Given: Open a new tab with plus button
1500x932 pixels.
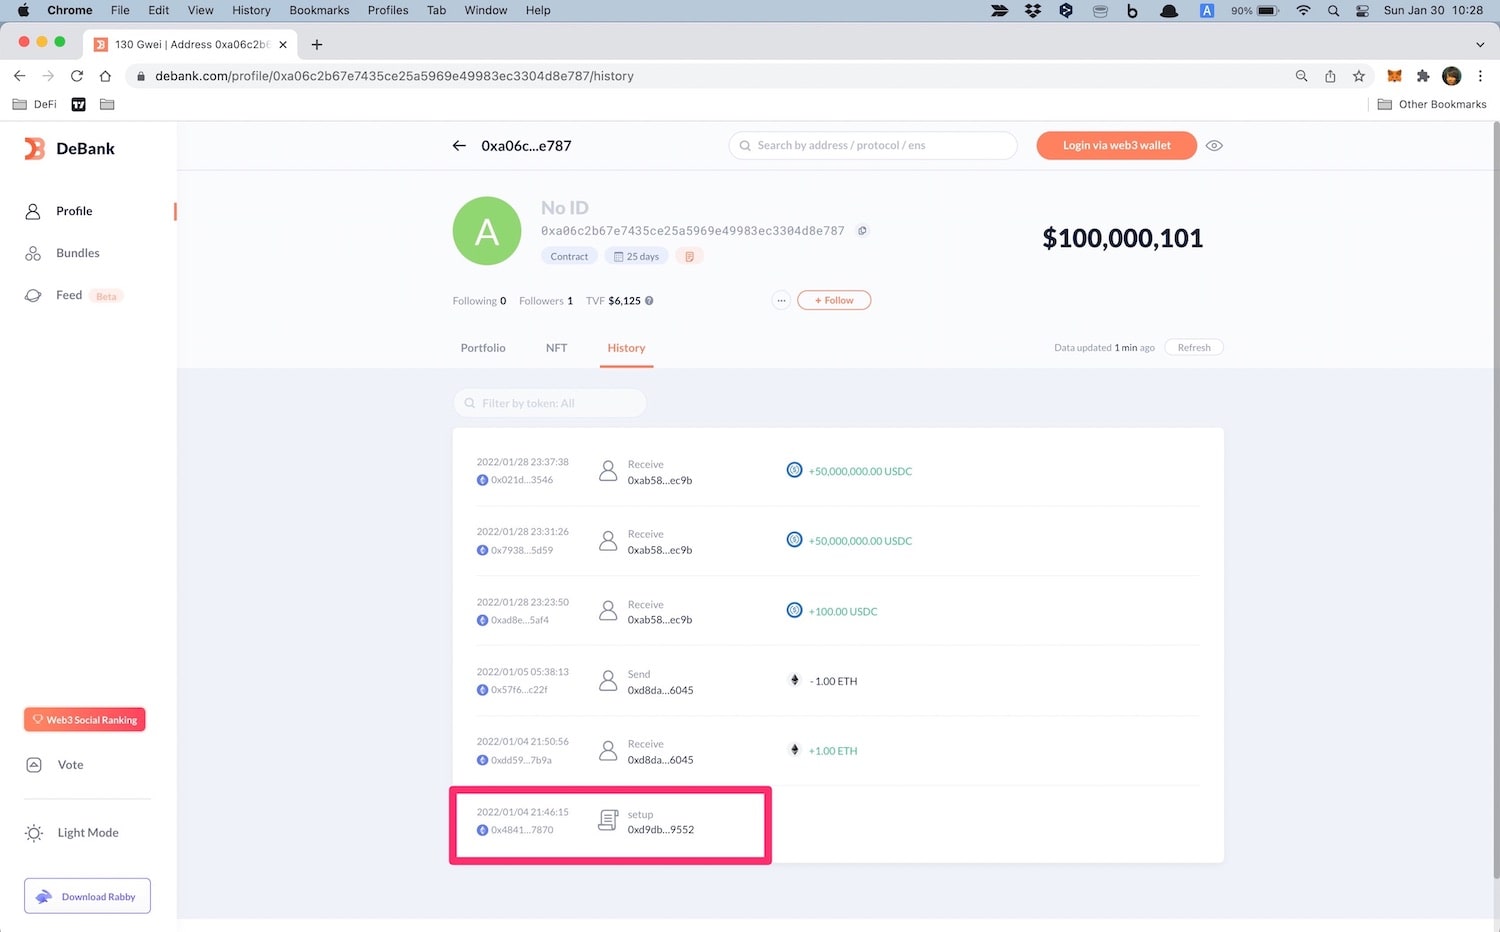Looking at the screenshot, I should coord(317,44).
